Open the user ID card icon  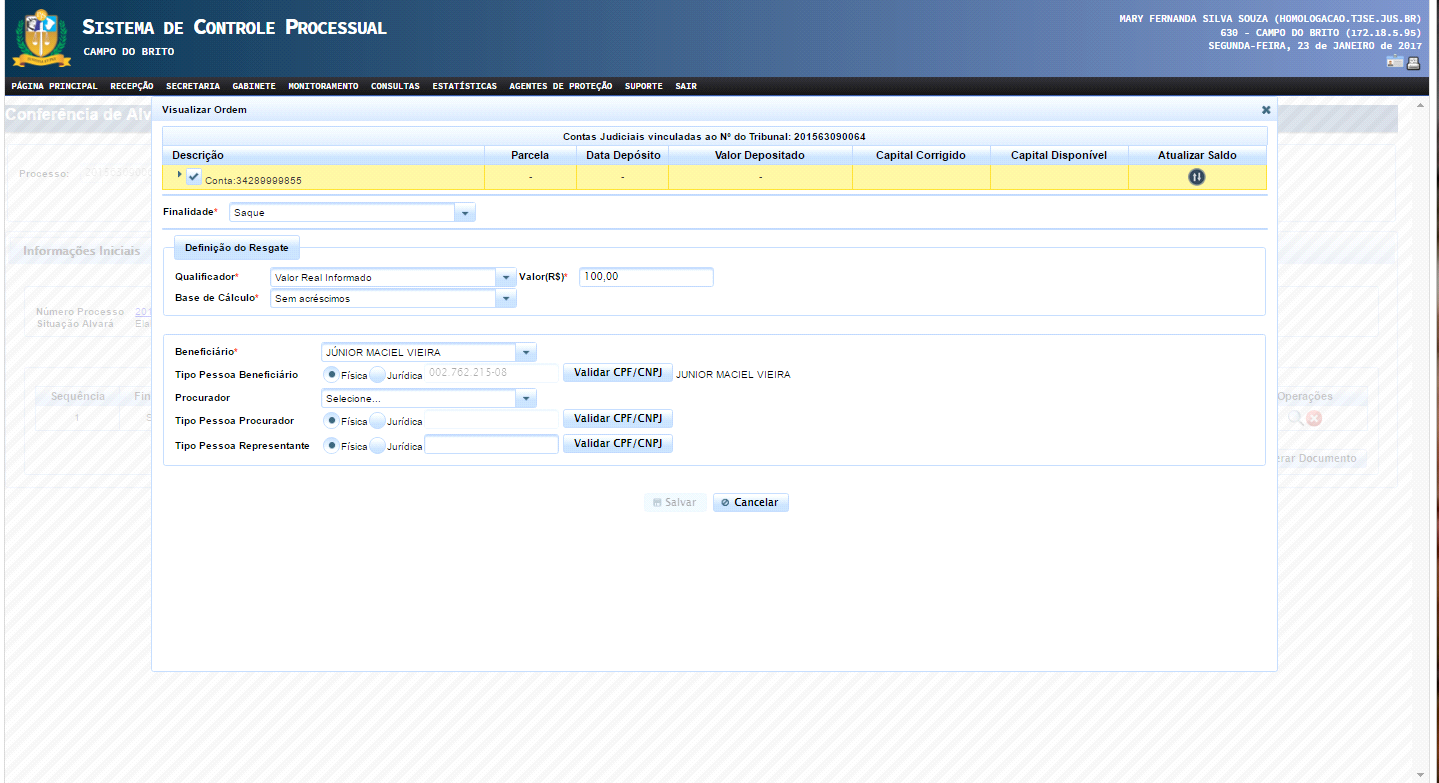point(1394,63)
